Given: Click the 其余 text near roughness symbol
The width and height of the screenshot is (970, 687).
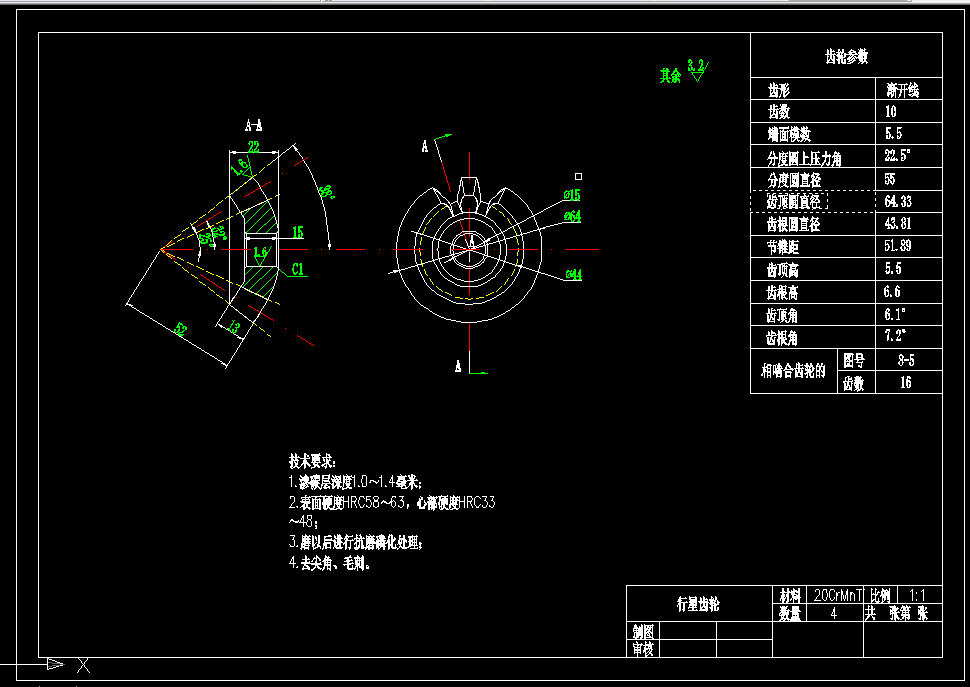Looking at the screenshot, I should point(670,75).
